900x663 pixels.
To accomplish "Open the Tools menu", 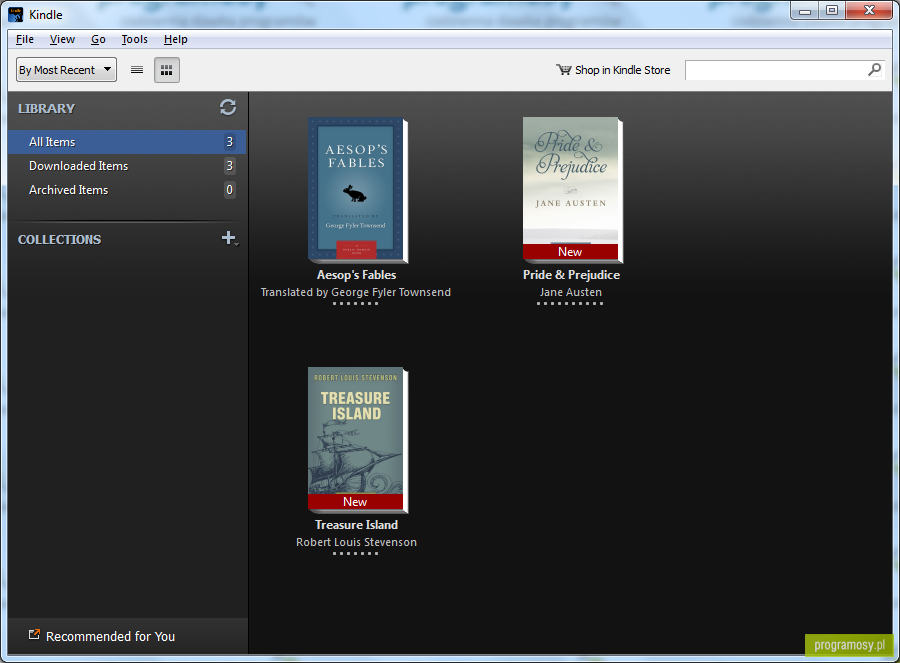I will click(134, 39).
